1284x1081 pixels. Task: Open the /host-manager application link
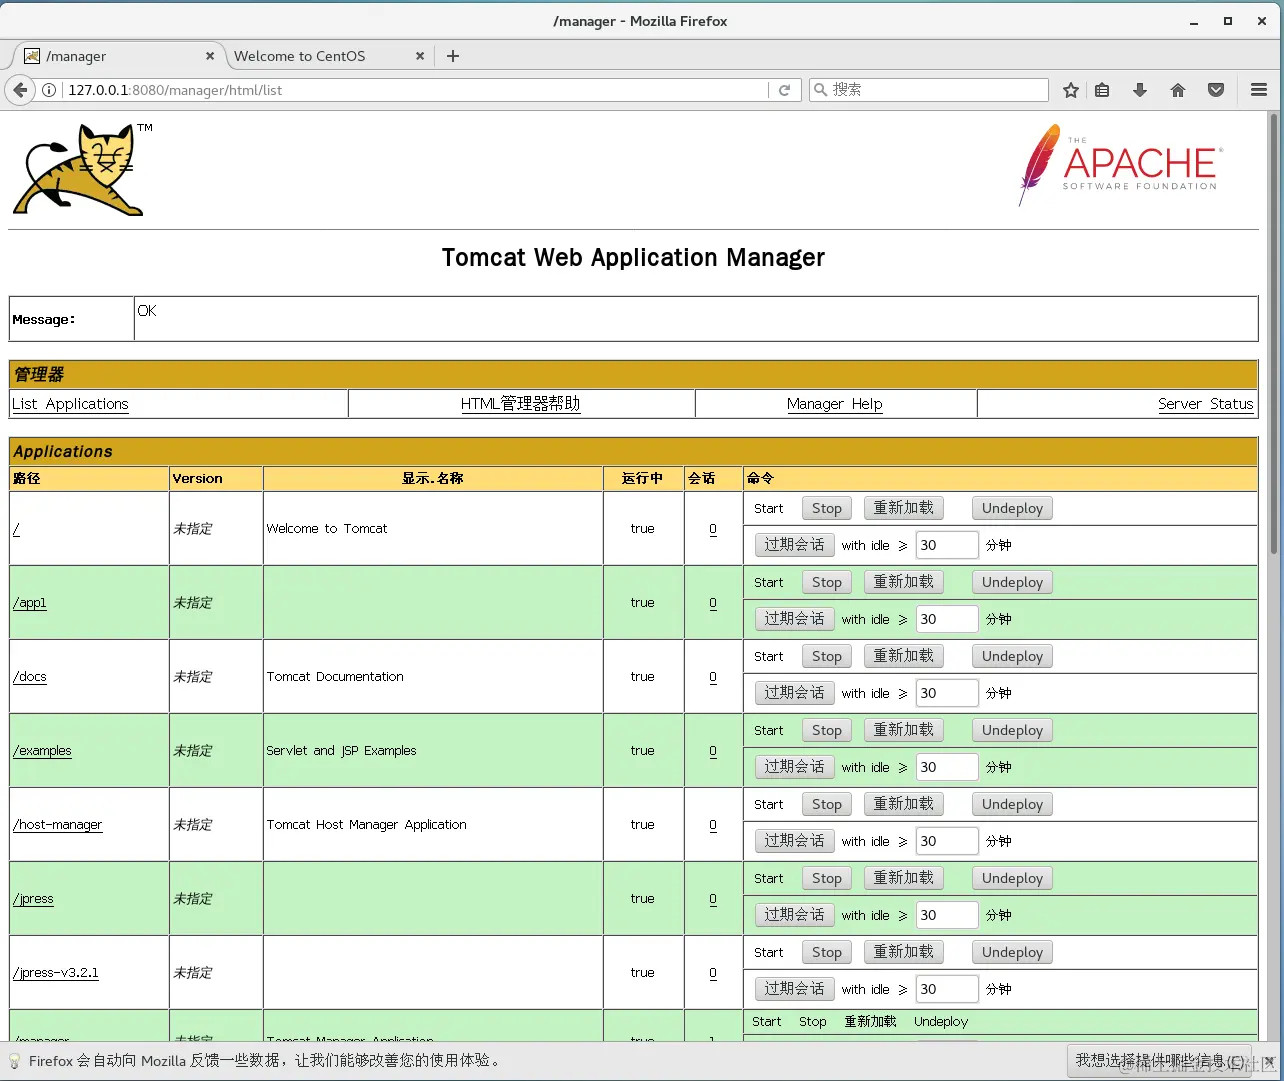coord(57,825)
